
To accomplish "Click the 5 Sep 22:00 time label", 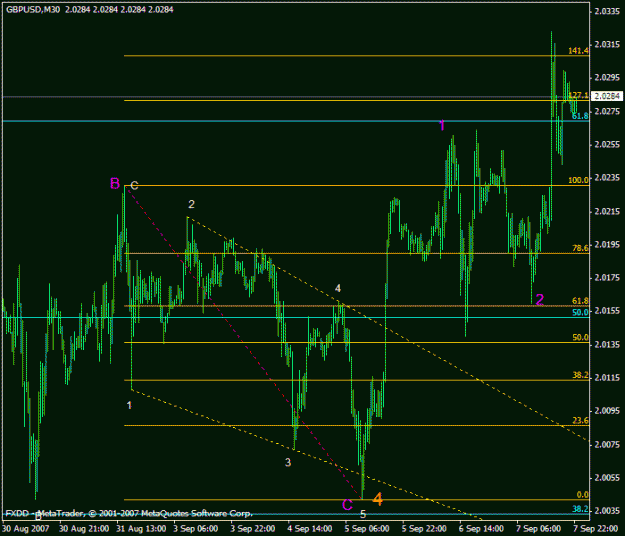I will pos(424,529).
